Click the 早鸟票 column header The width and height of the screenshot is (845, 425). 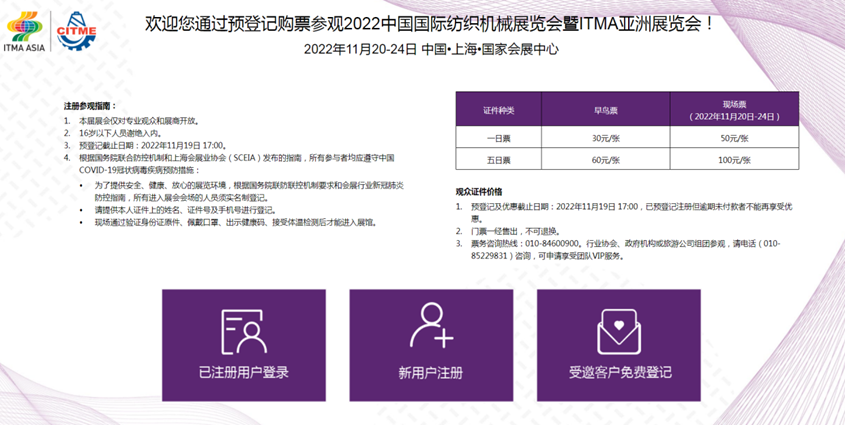coord(600,109)
